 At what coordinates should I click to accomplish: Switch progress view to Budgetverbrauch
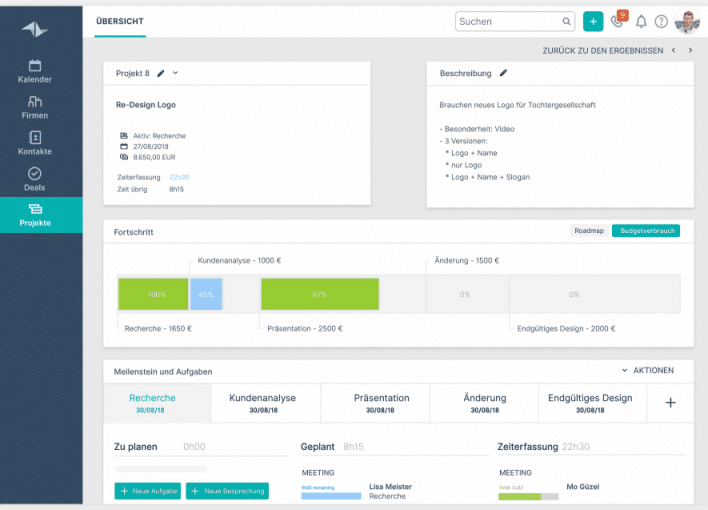coord(645,231)
